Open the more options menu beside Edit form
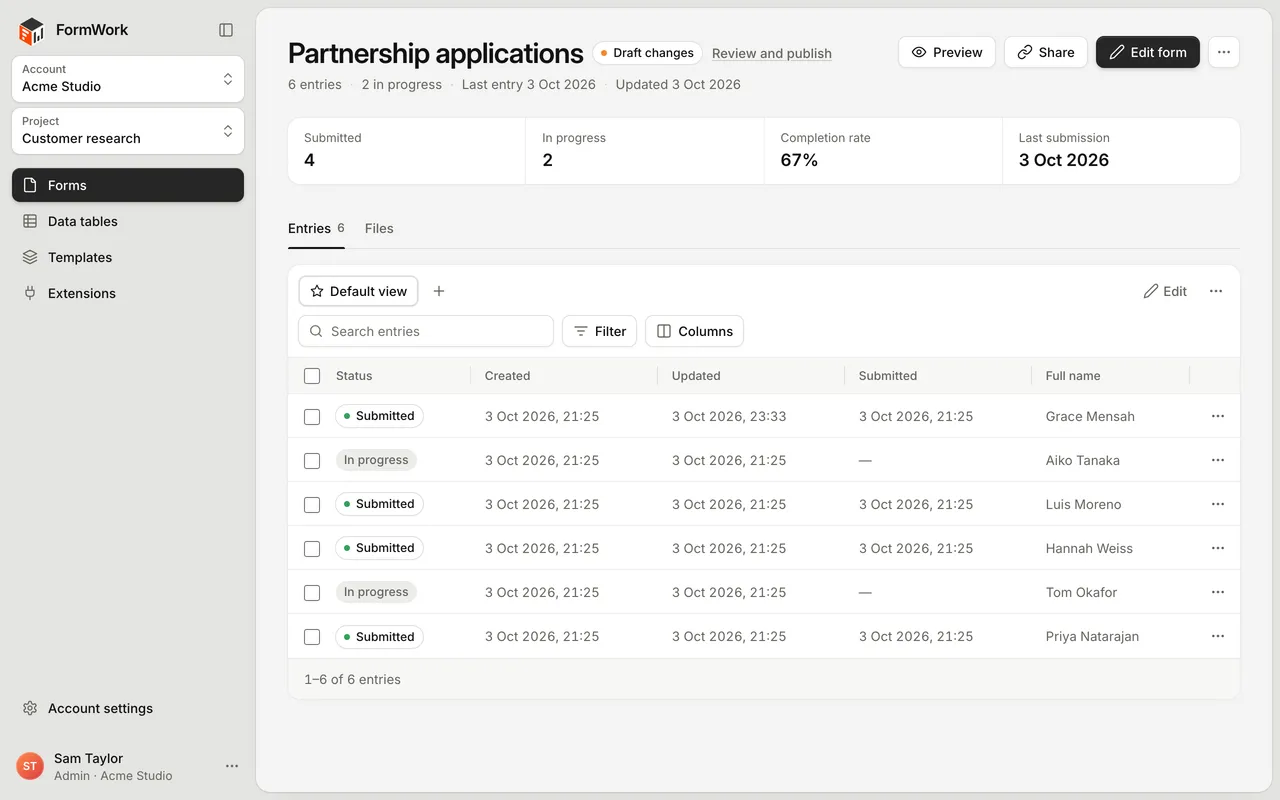Screen dimensions: 1280x800 point(1224,52)
